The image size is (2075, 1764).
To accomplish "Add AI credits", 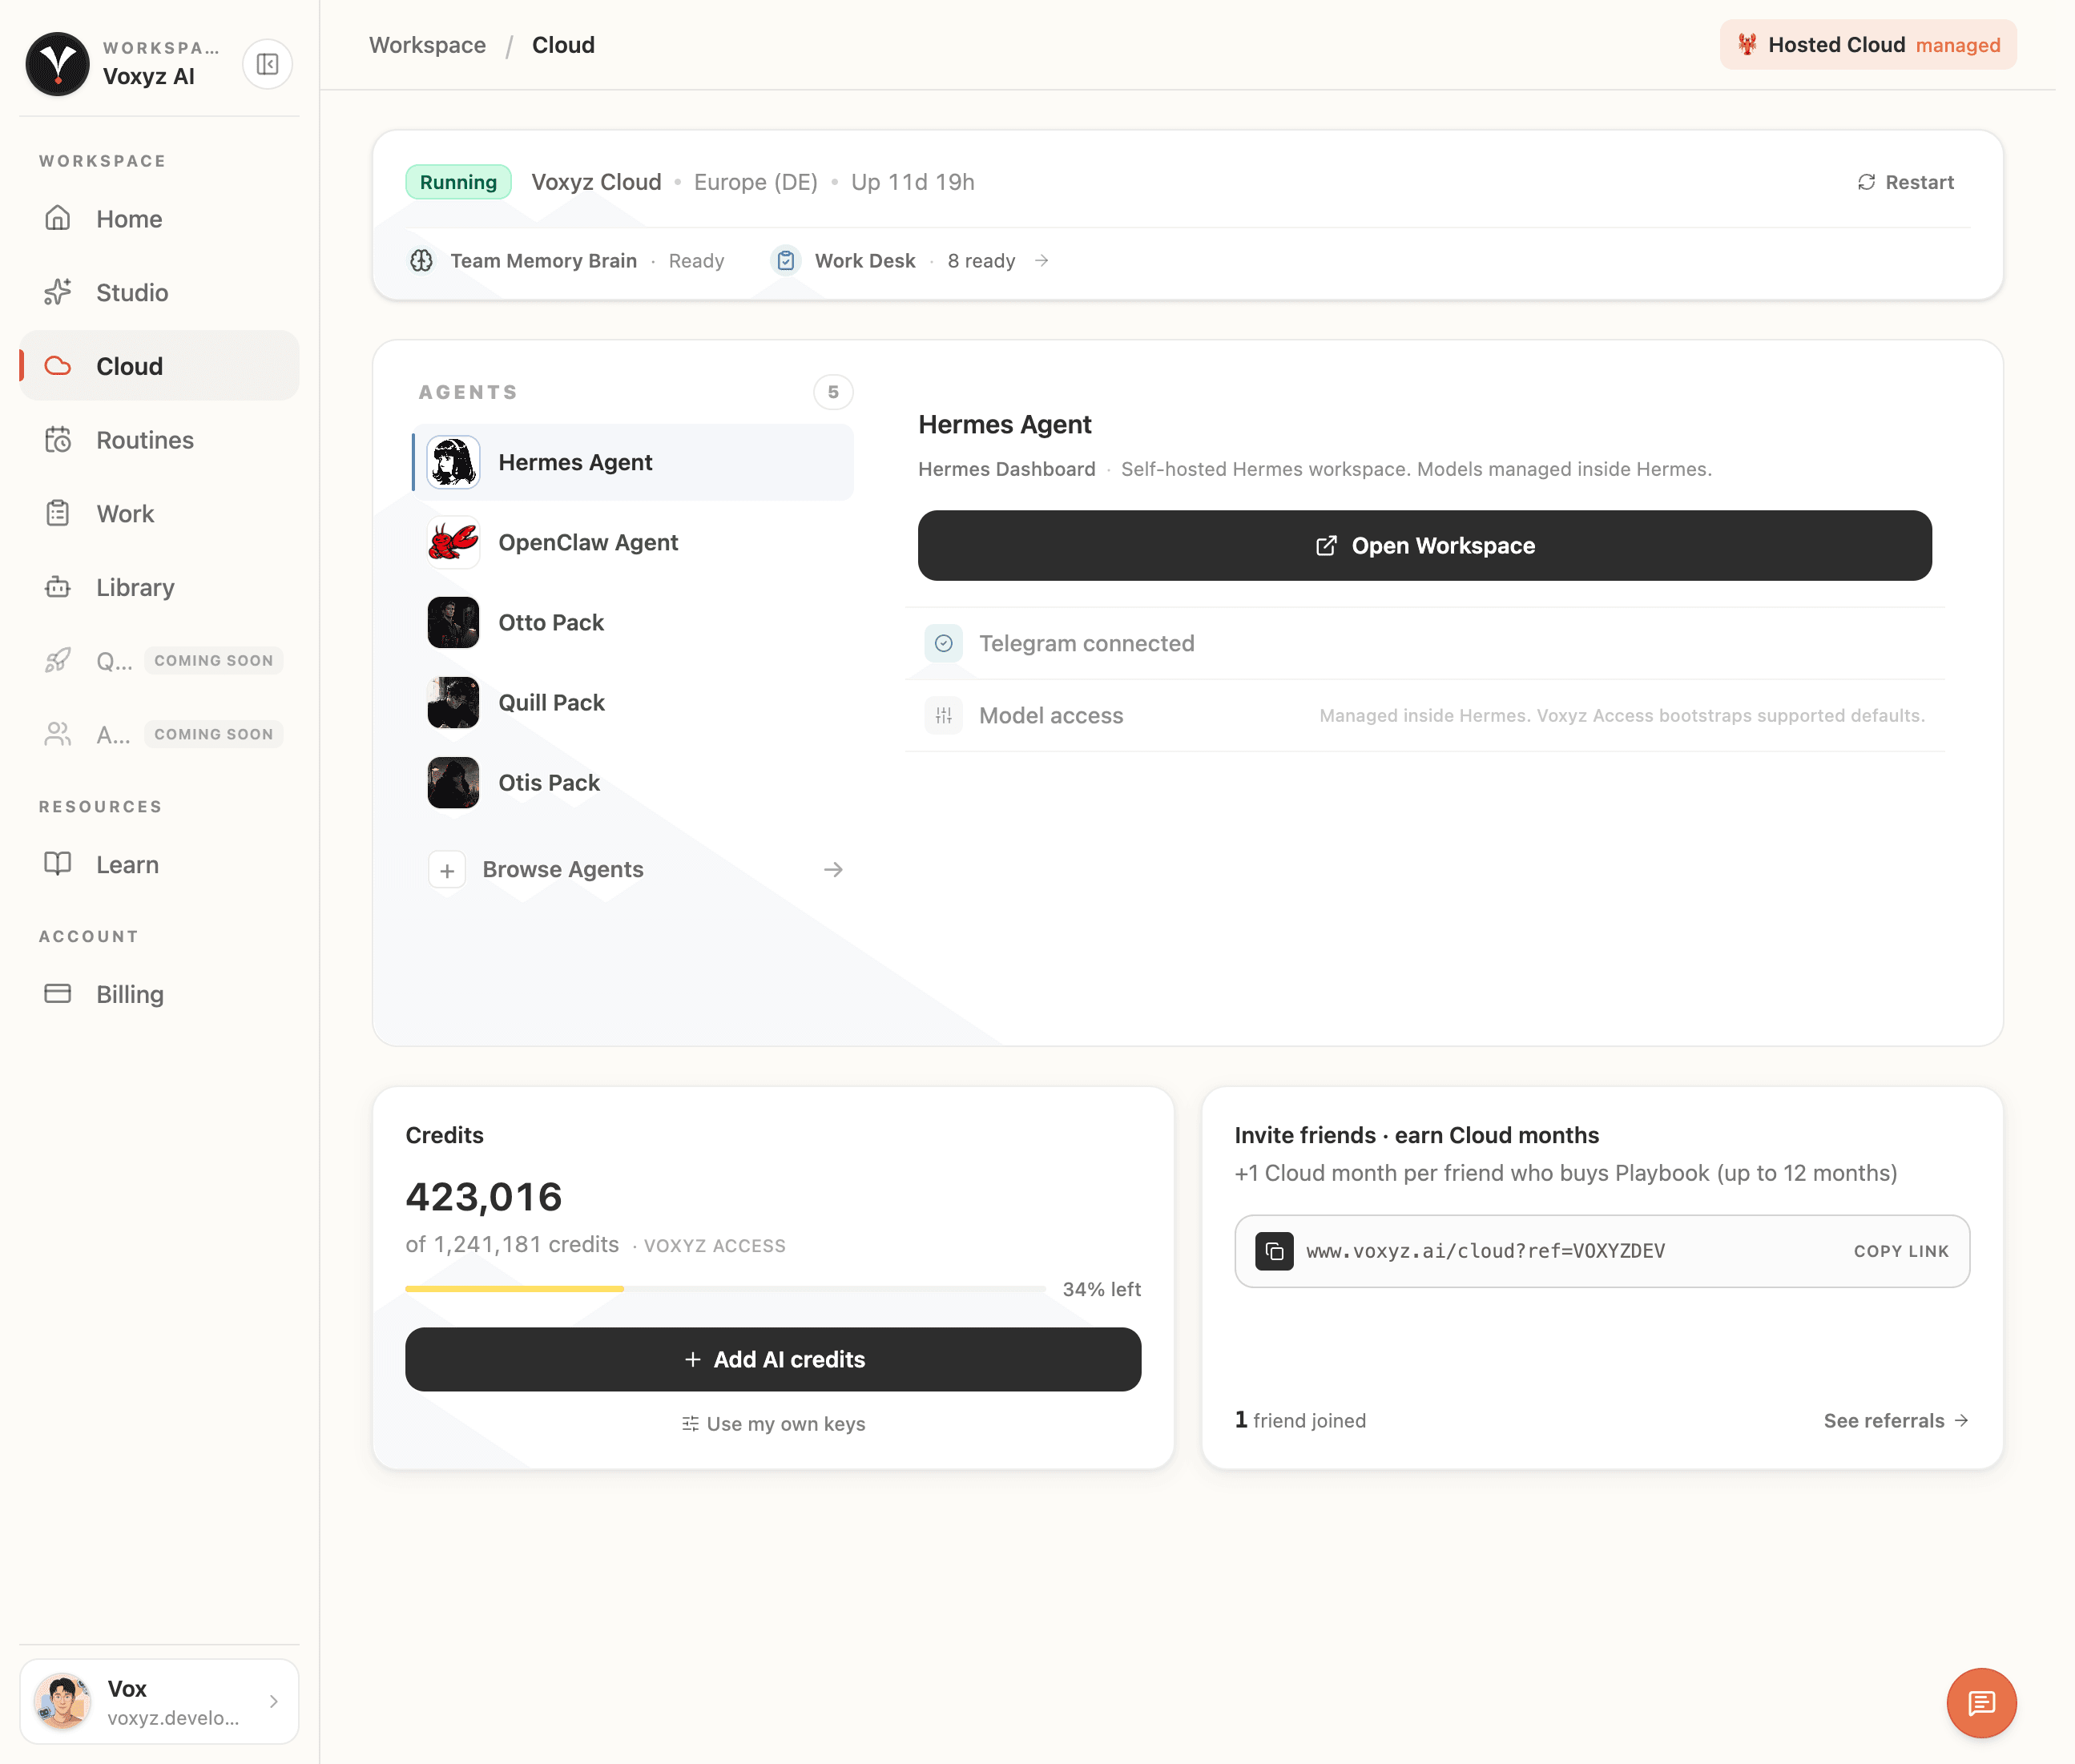I will pyautogui.click(x=773, y=1360).
